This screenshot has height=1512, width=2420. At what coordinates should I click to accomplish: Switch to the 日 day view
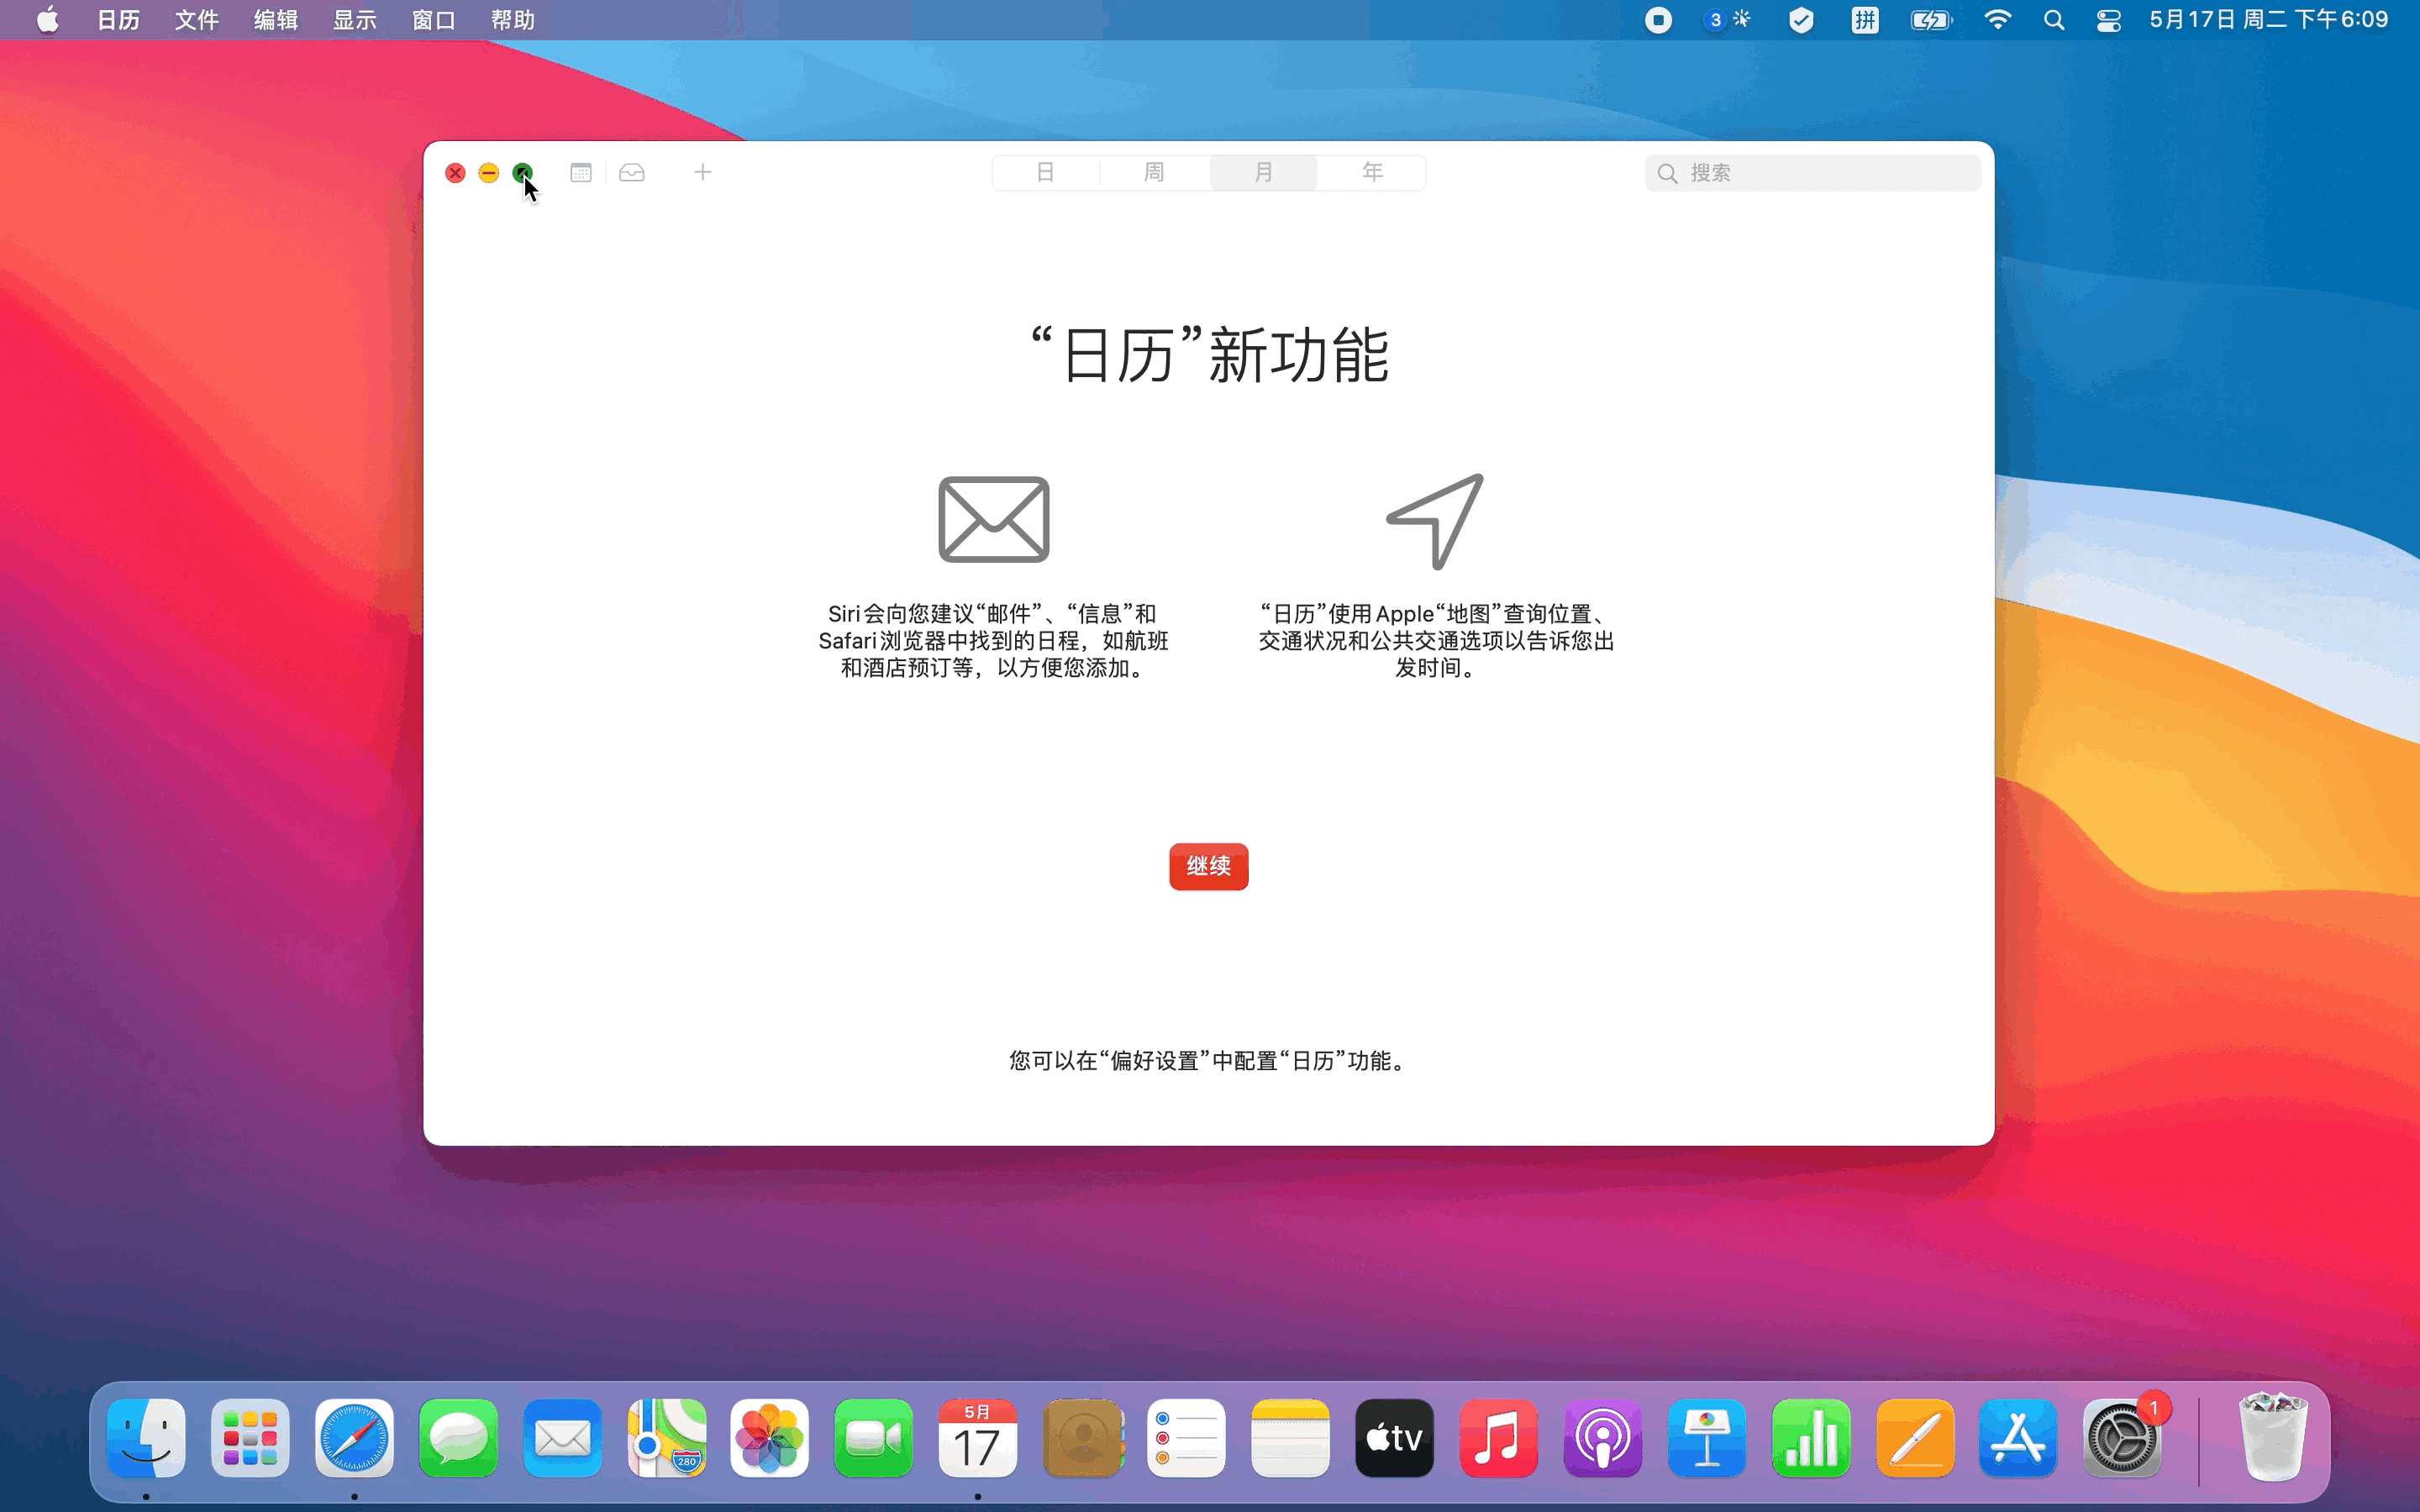click(1045, 173)
